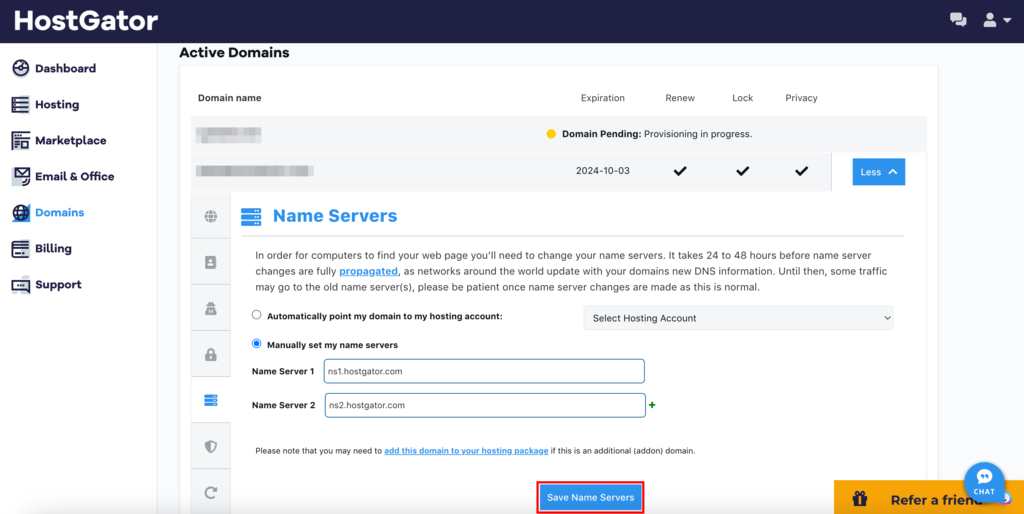Click the Name Servers heading icon

(251, 216)
